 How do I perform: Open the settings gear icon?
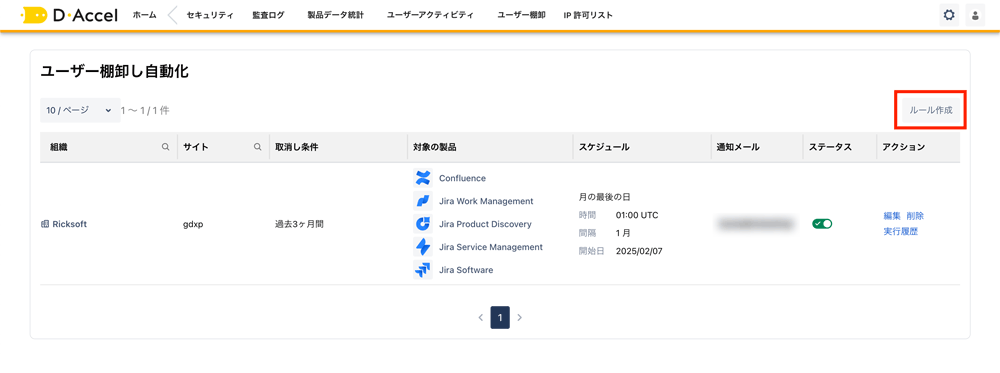pos(949,15)
